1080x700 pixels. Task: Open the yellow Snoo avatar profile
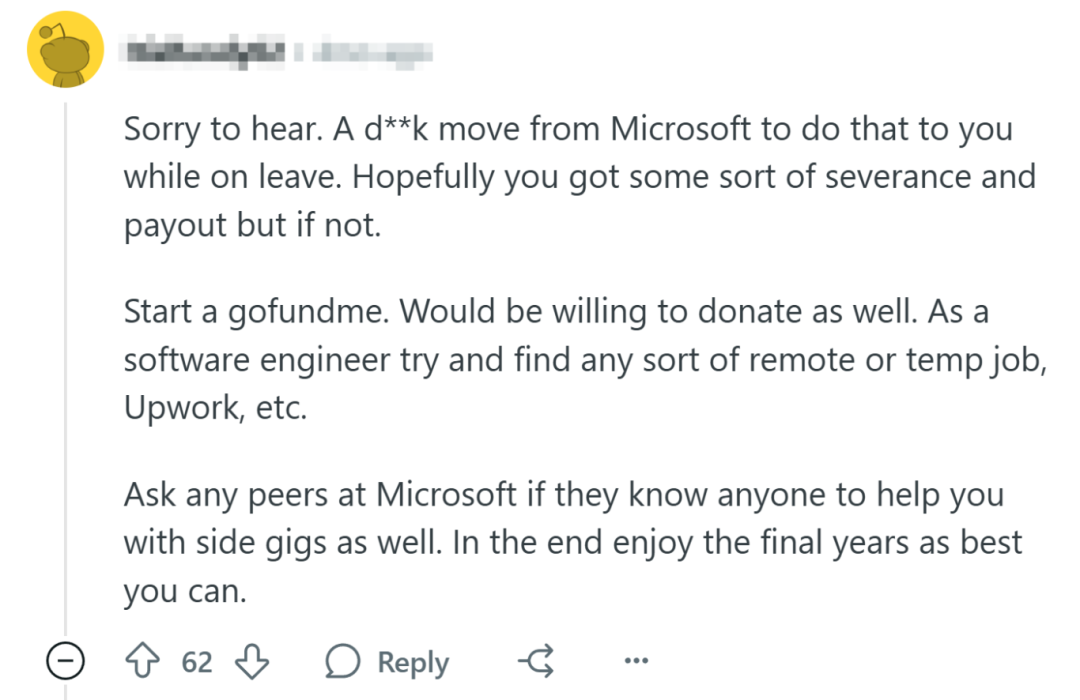(x=65, y=50)
